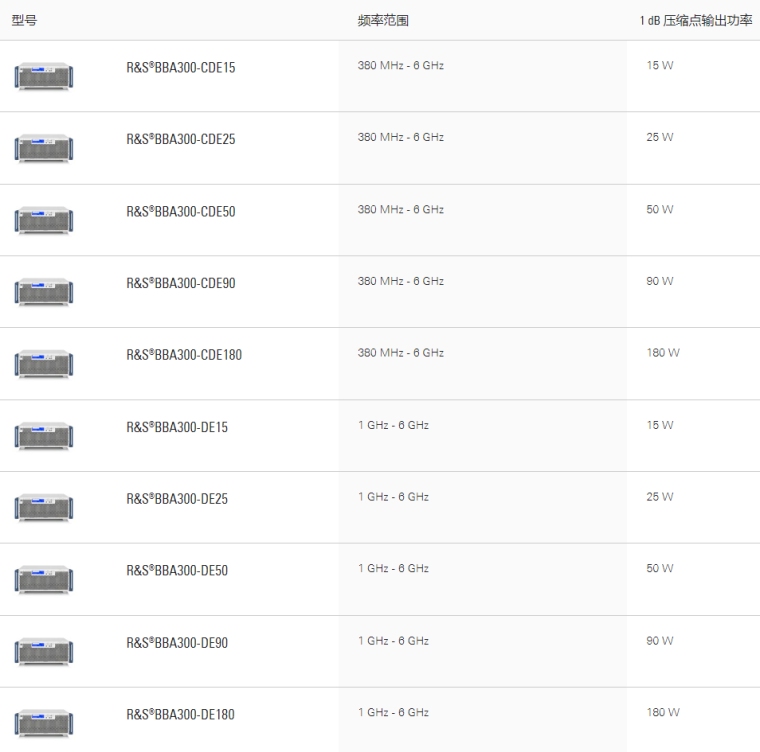Open the R&S BBA300-DE180 model link
This screenshot has height=752, width=760.
pyautogui.click(x=180, y=715)
